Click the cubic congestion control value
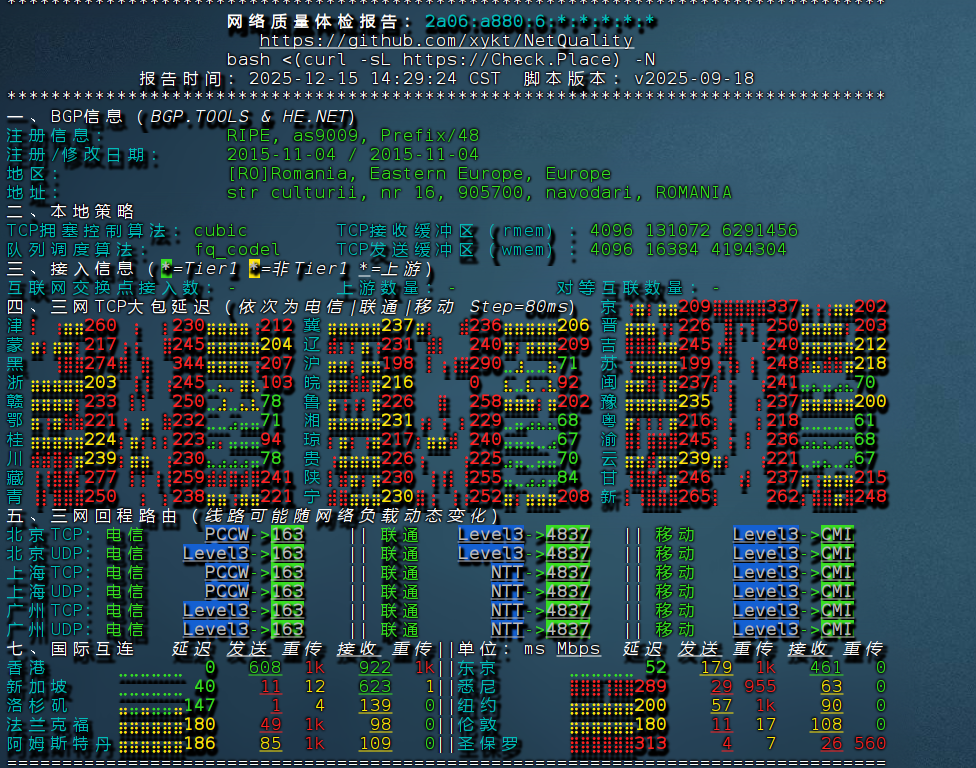976x768 pixels. [220, 231]
